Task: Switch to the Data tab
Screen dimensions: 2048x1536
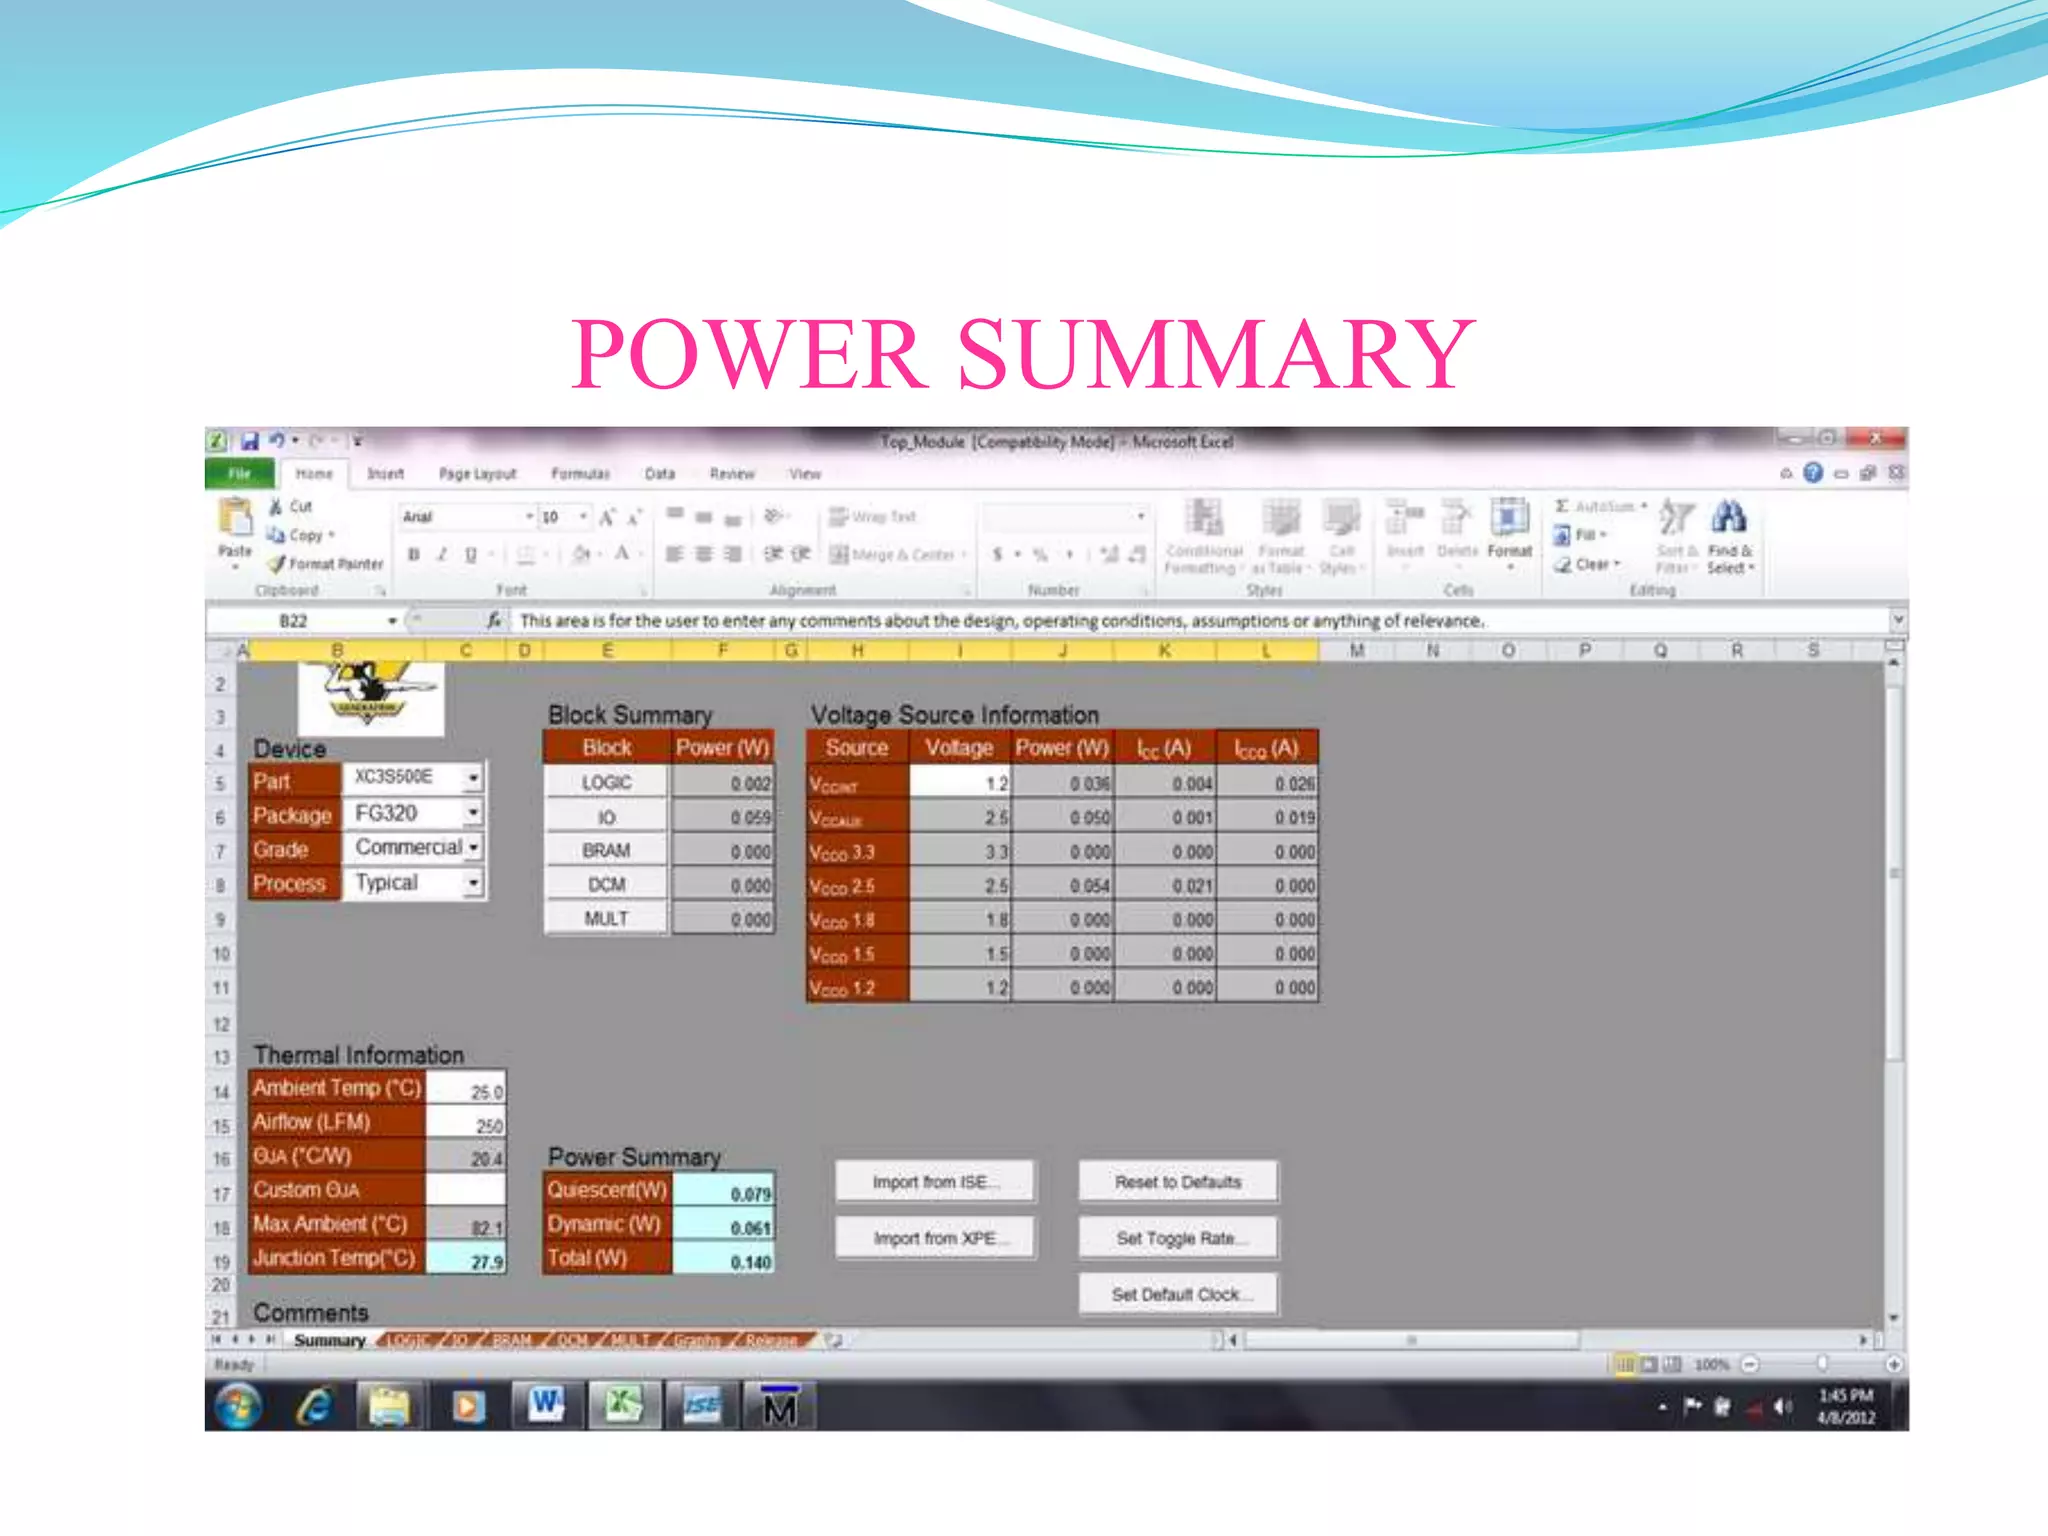Action: (660, 474)
